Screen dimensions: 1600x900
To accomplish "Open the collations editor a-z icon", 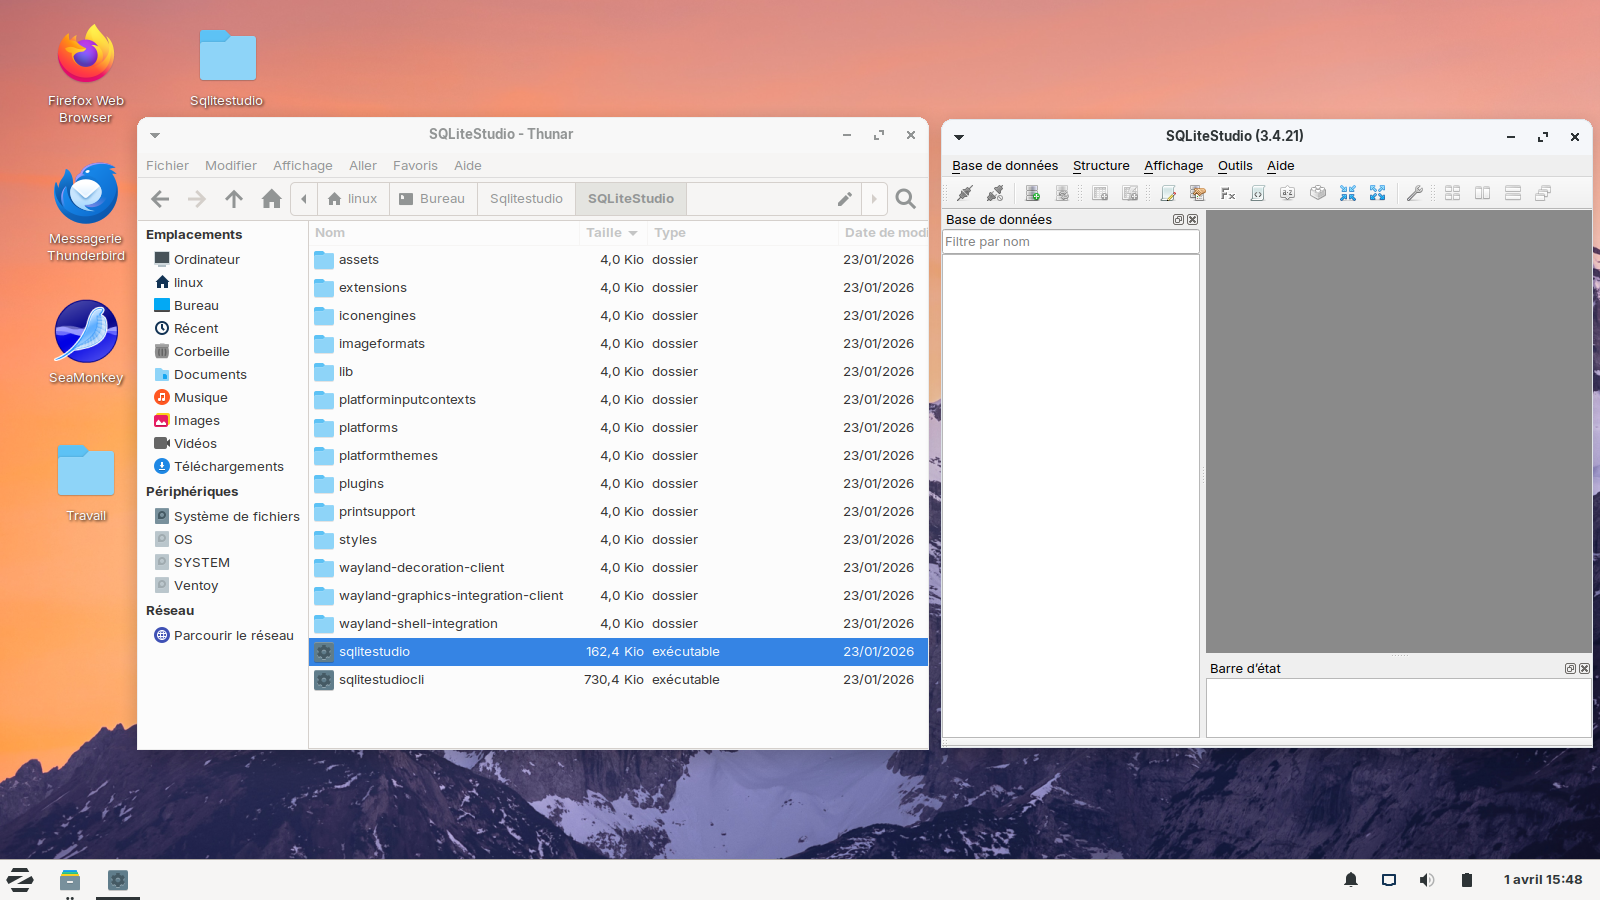I will (x=1288, y=194).
